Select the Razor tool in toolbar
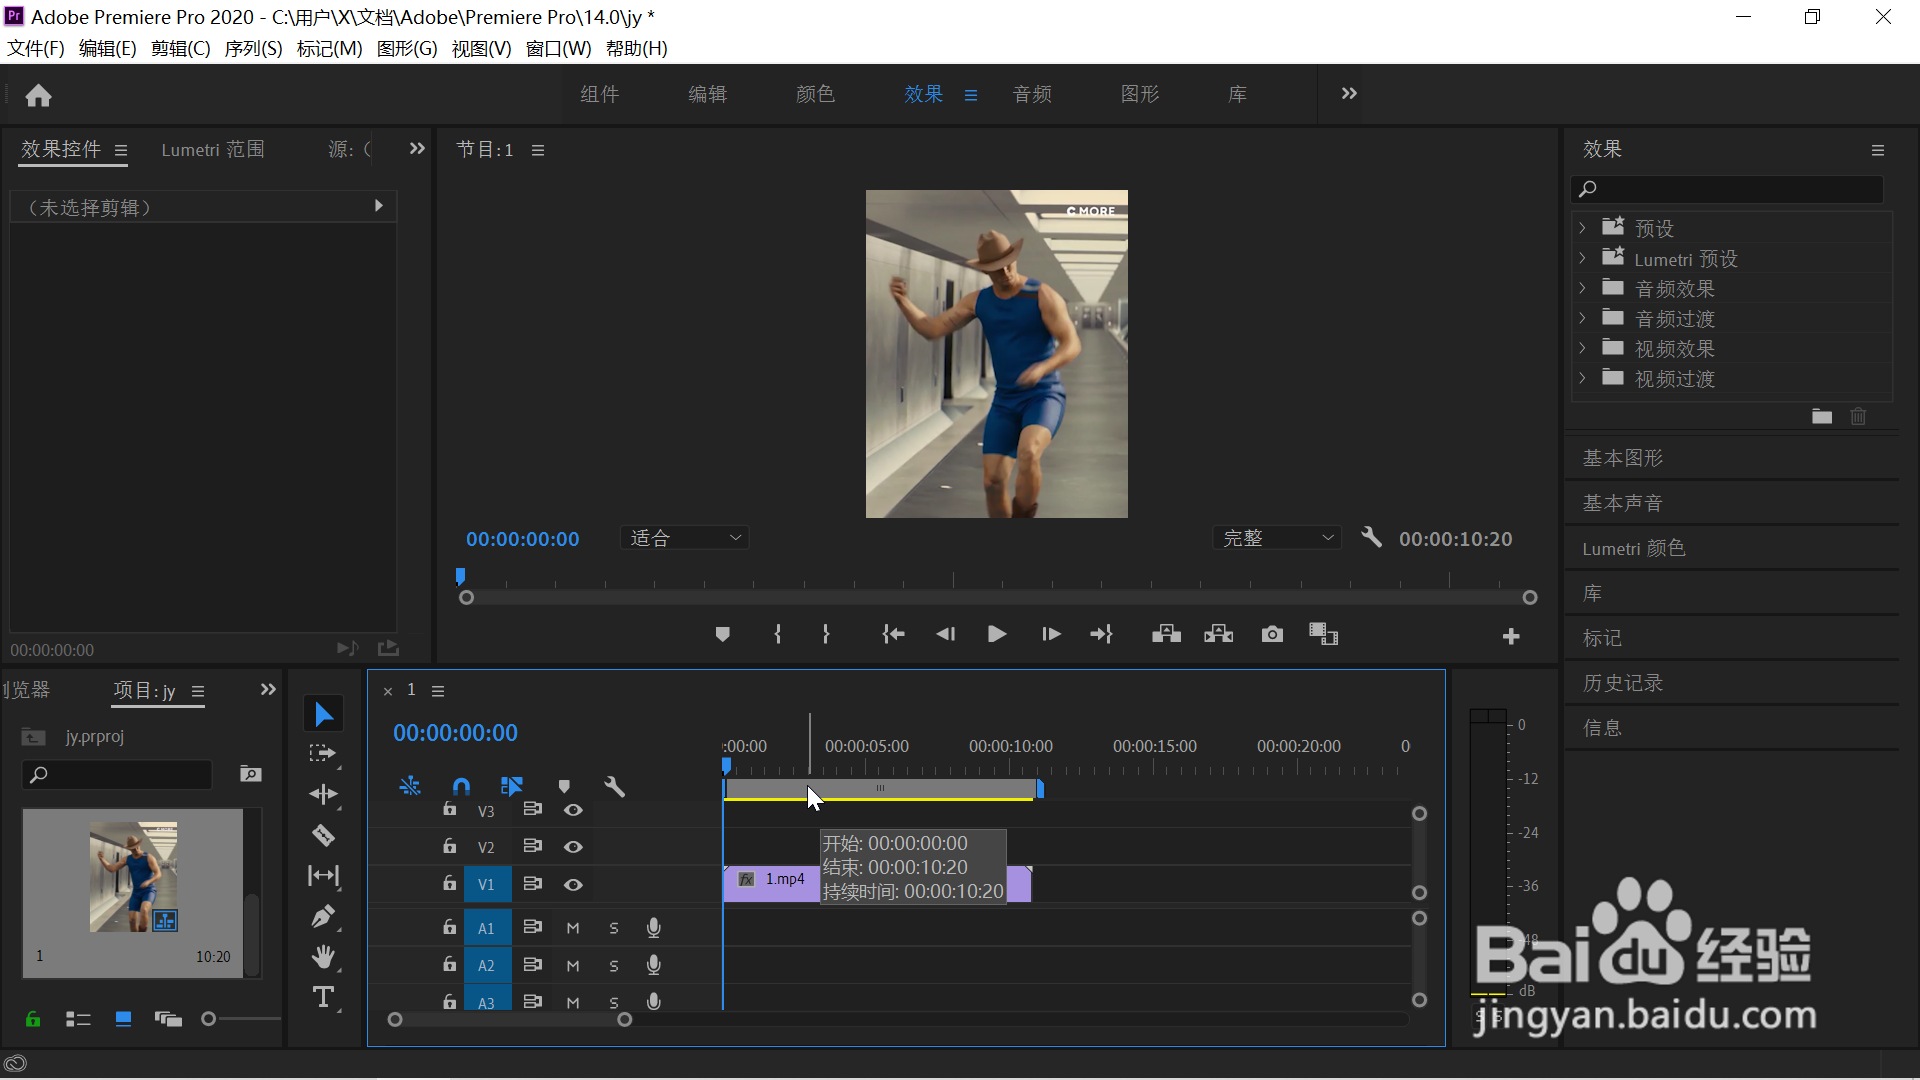The image size is (1920, 1080). pyautogui.click(x=323, y=835)
